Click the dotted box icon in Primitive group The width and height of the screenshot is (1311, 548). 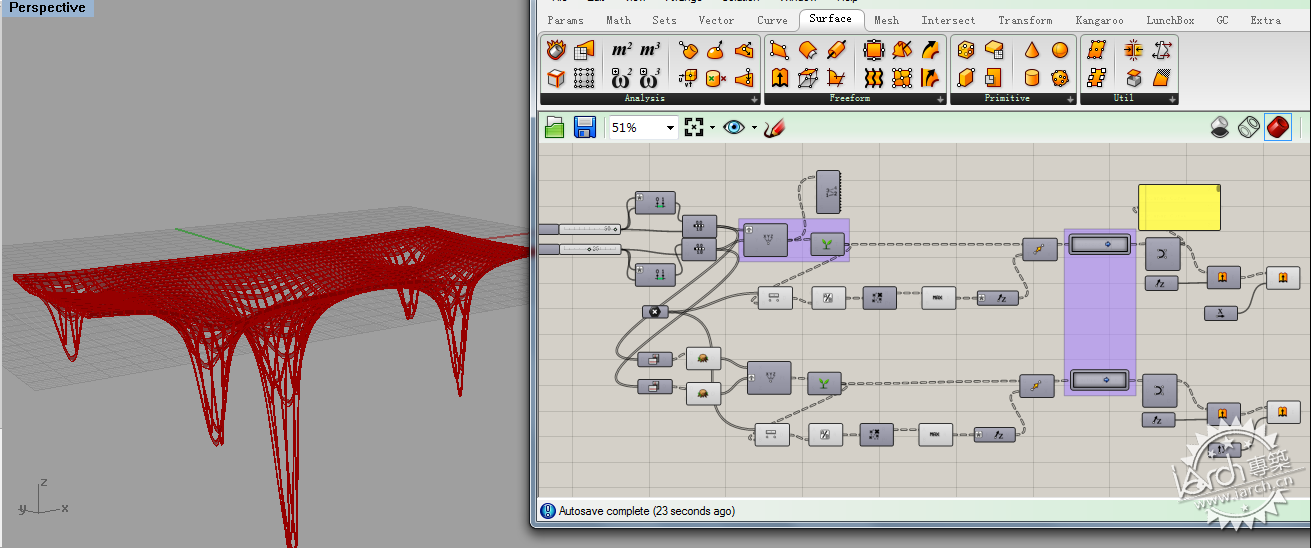pos(966,50)
